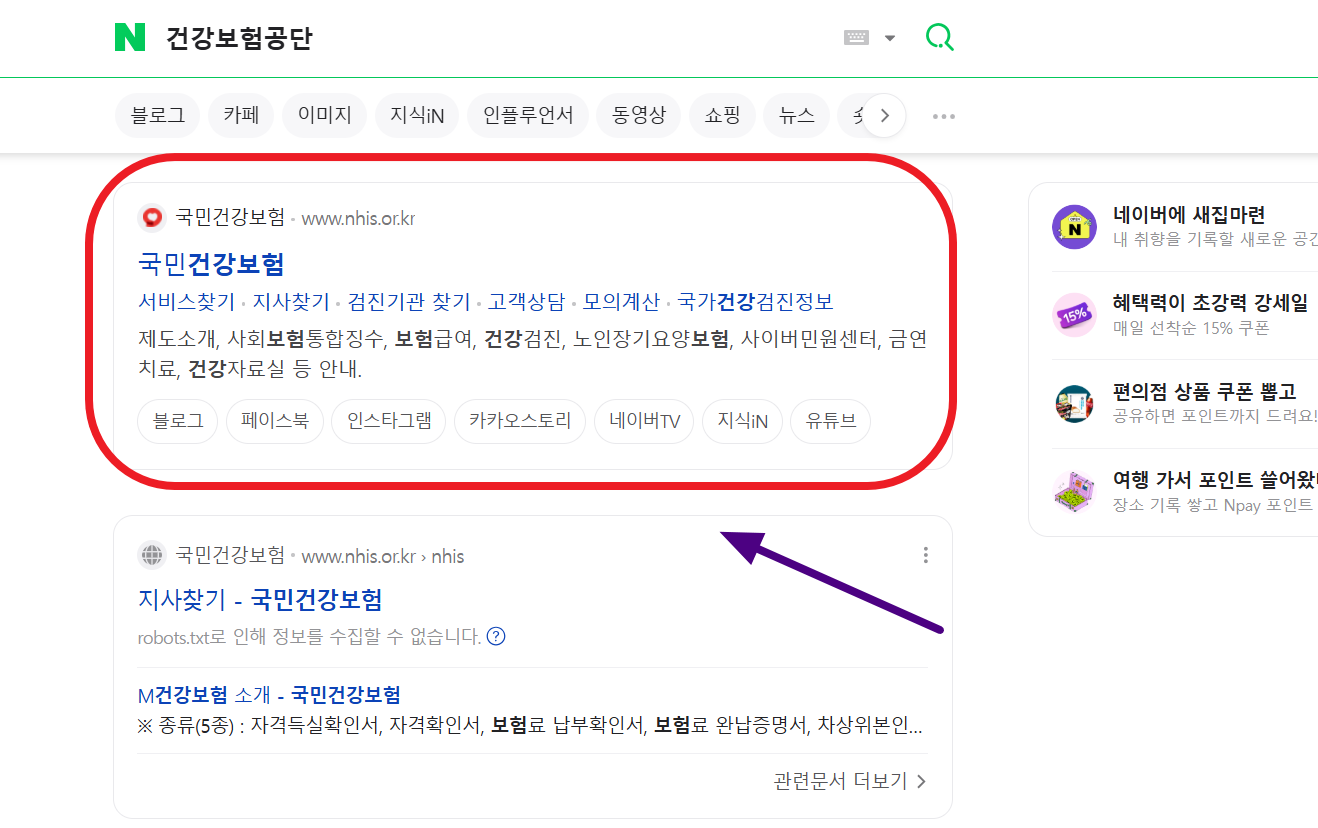
Task: Switch to the 뉴스 search tab
Action: click(x=797, y=116)
